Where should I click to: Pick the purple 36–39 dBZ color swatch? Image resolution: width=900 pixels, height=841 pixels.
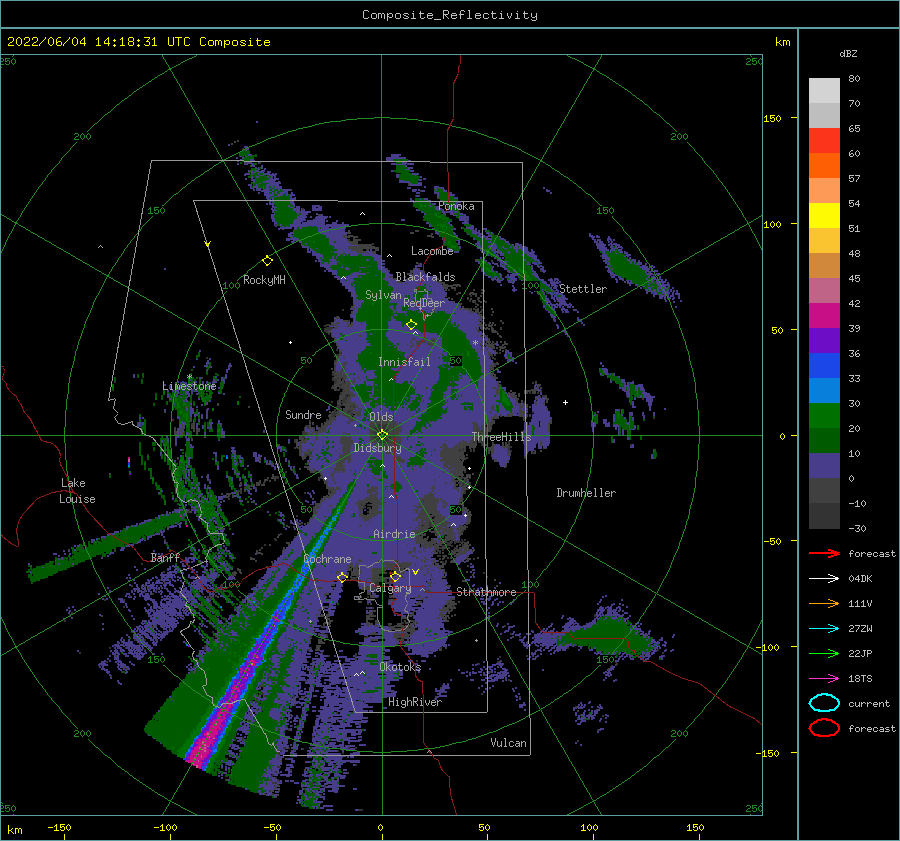[x=824, y=340]
